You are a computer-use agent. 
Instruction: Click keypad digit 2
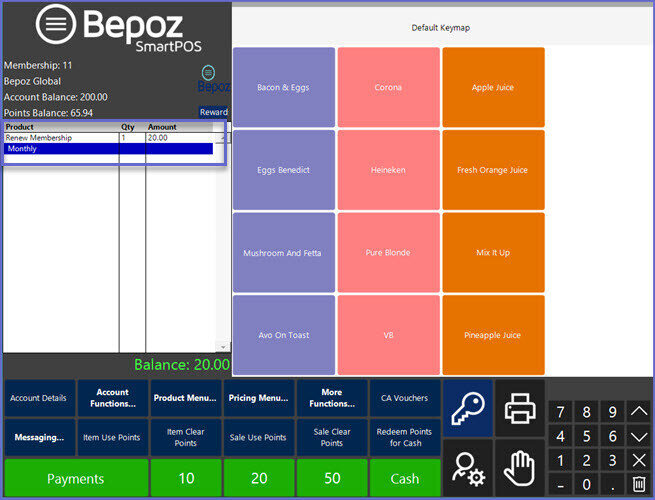[x=586, y=460]
